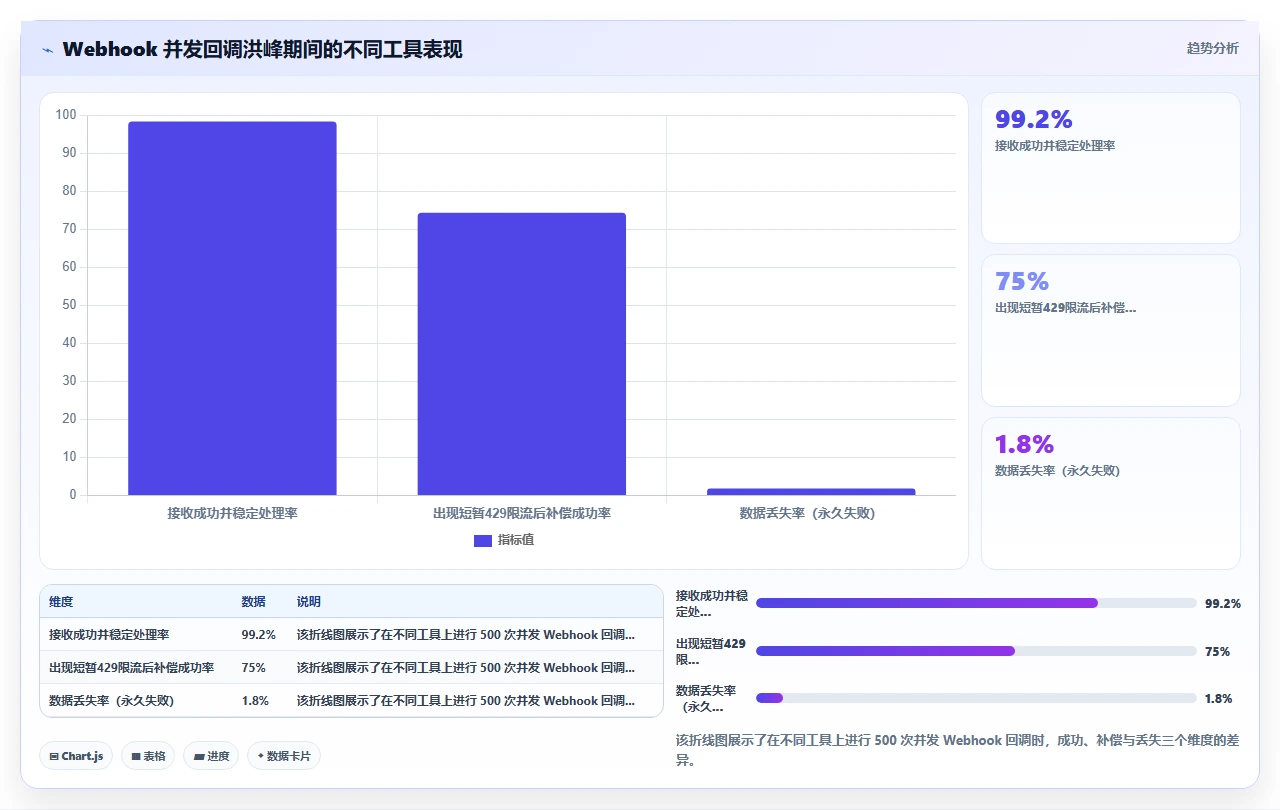Viewport: 1280px width, 810px height.
Task: Select the 出现短暂429限流后补偿成功率 bar in the chart
Action: tap(522, 354)
